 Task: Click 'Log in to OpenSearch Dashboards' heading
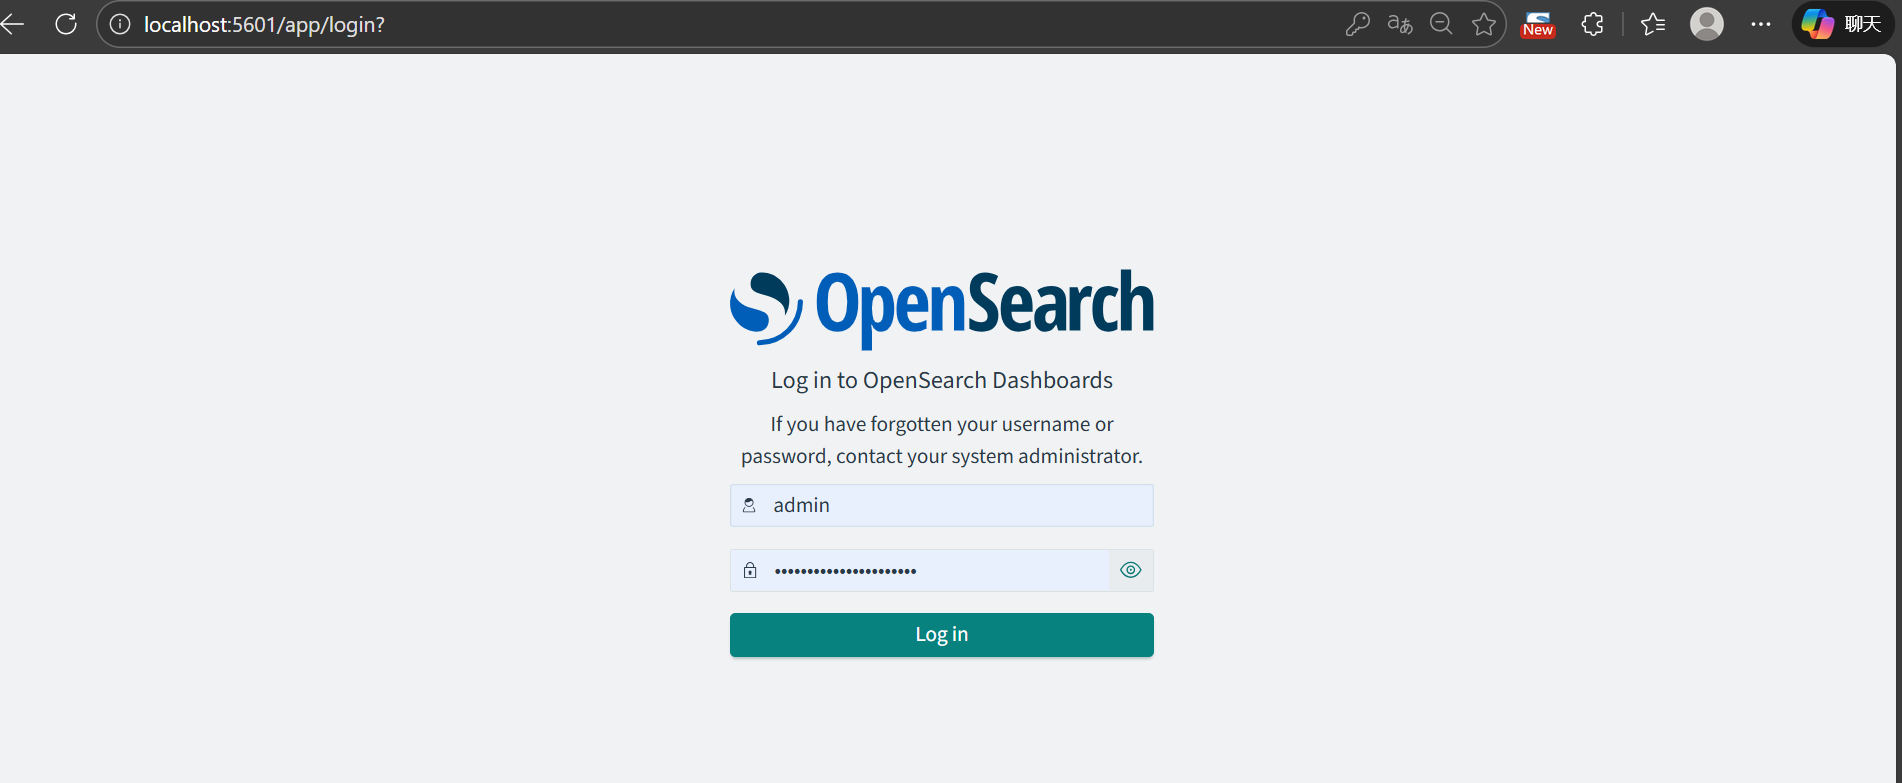942,380
